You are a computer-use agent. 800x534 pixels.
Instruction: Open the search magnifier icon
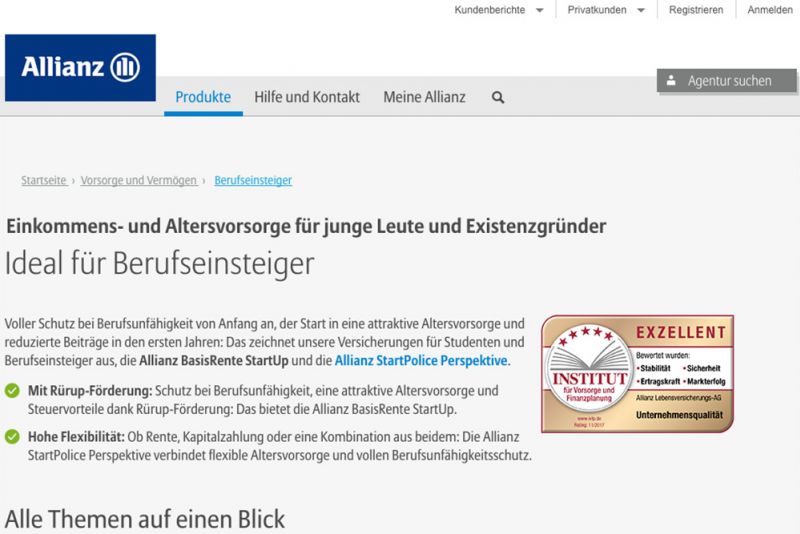pos(498,98)
